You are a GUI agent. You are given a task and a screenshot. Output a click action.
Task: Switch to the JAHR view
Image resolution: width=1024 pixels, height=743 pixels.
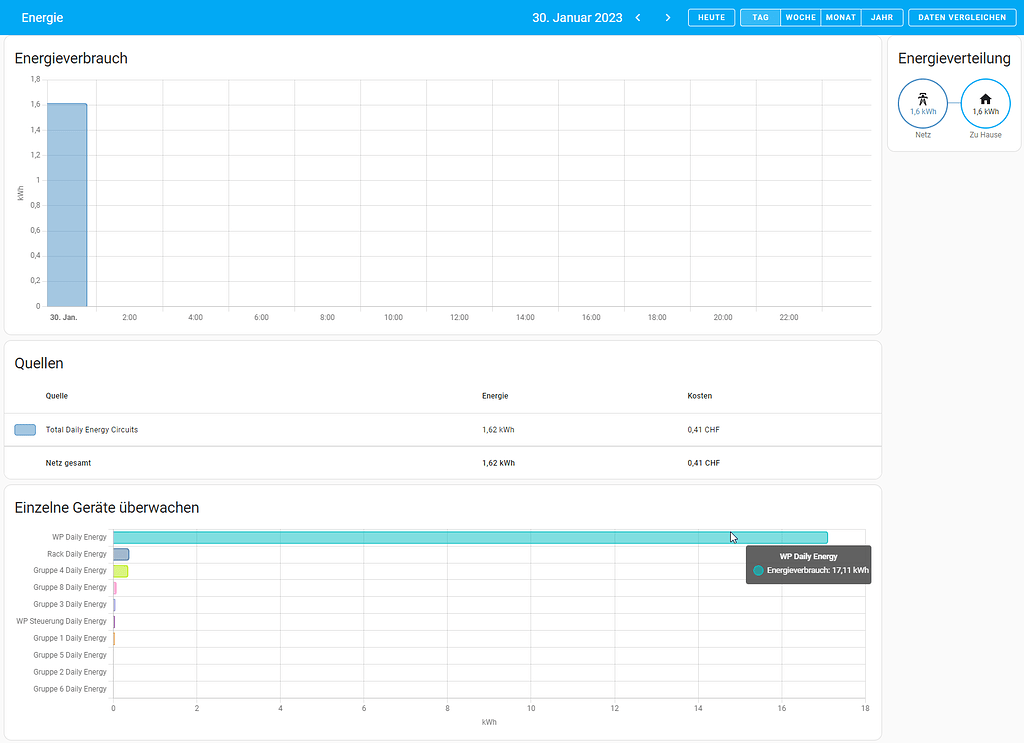(882, 17)
